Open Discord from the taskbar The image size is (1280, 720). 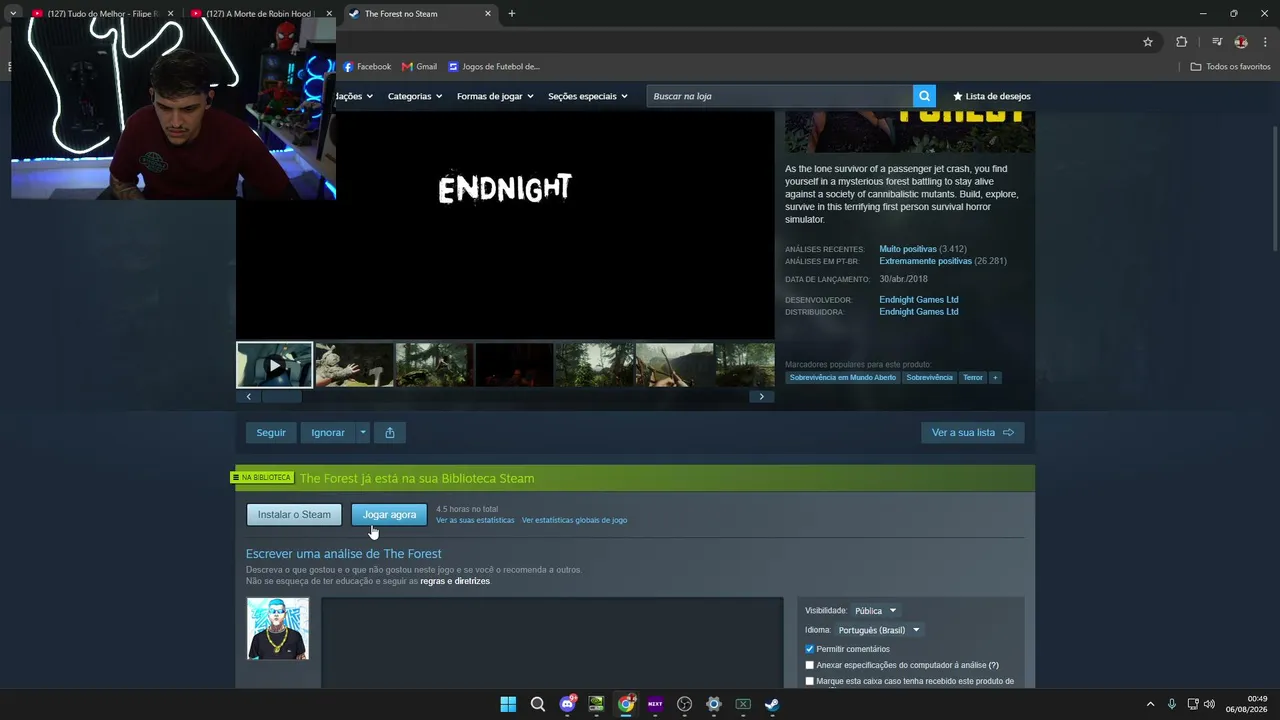567,704
